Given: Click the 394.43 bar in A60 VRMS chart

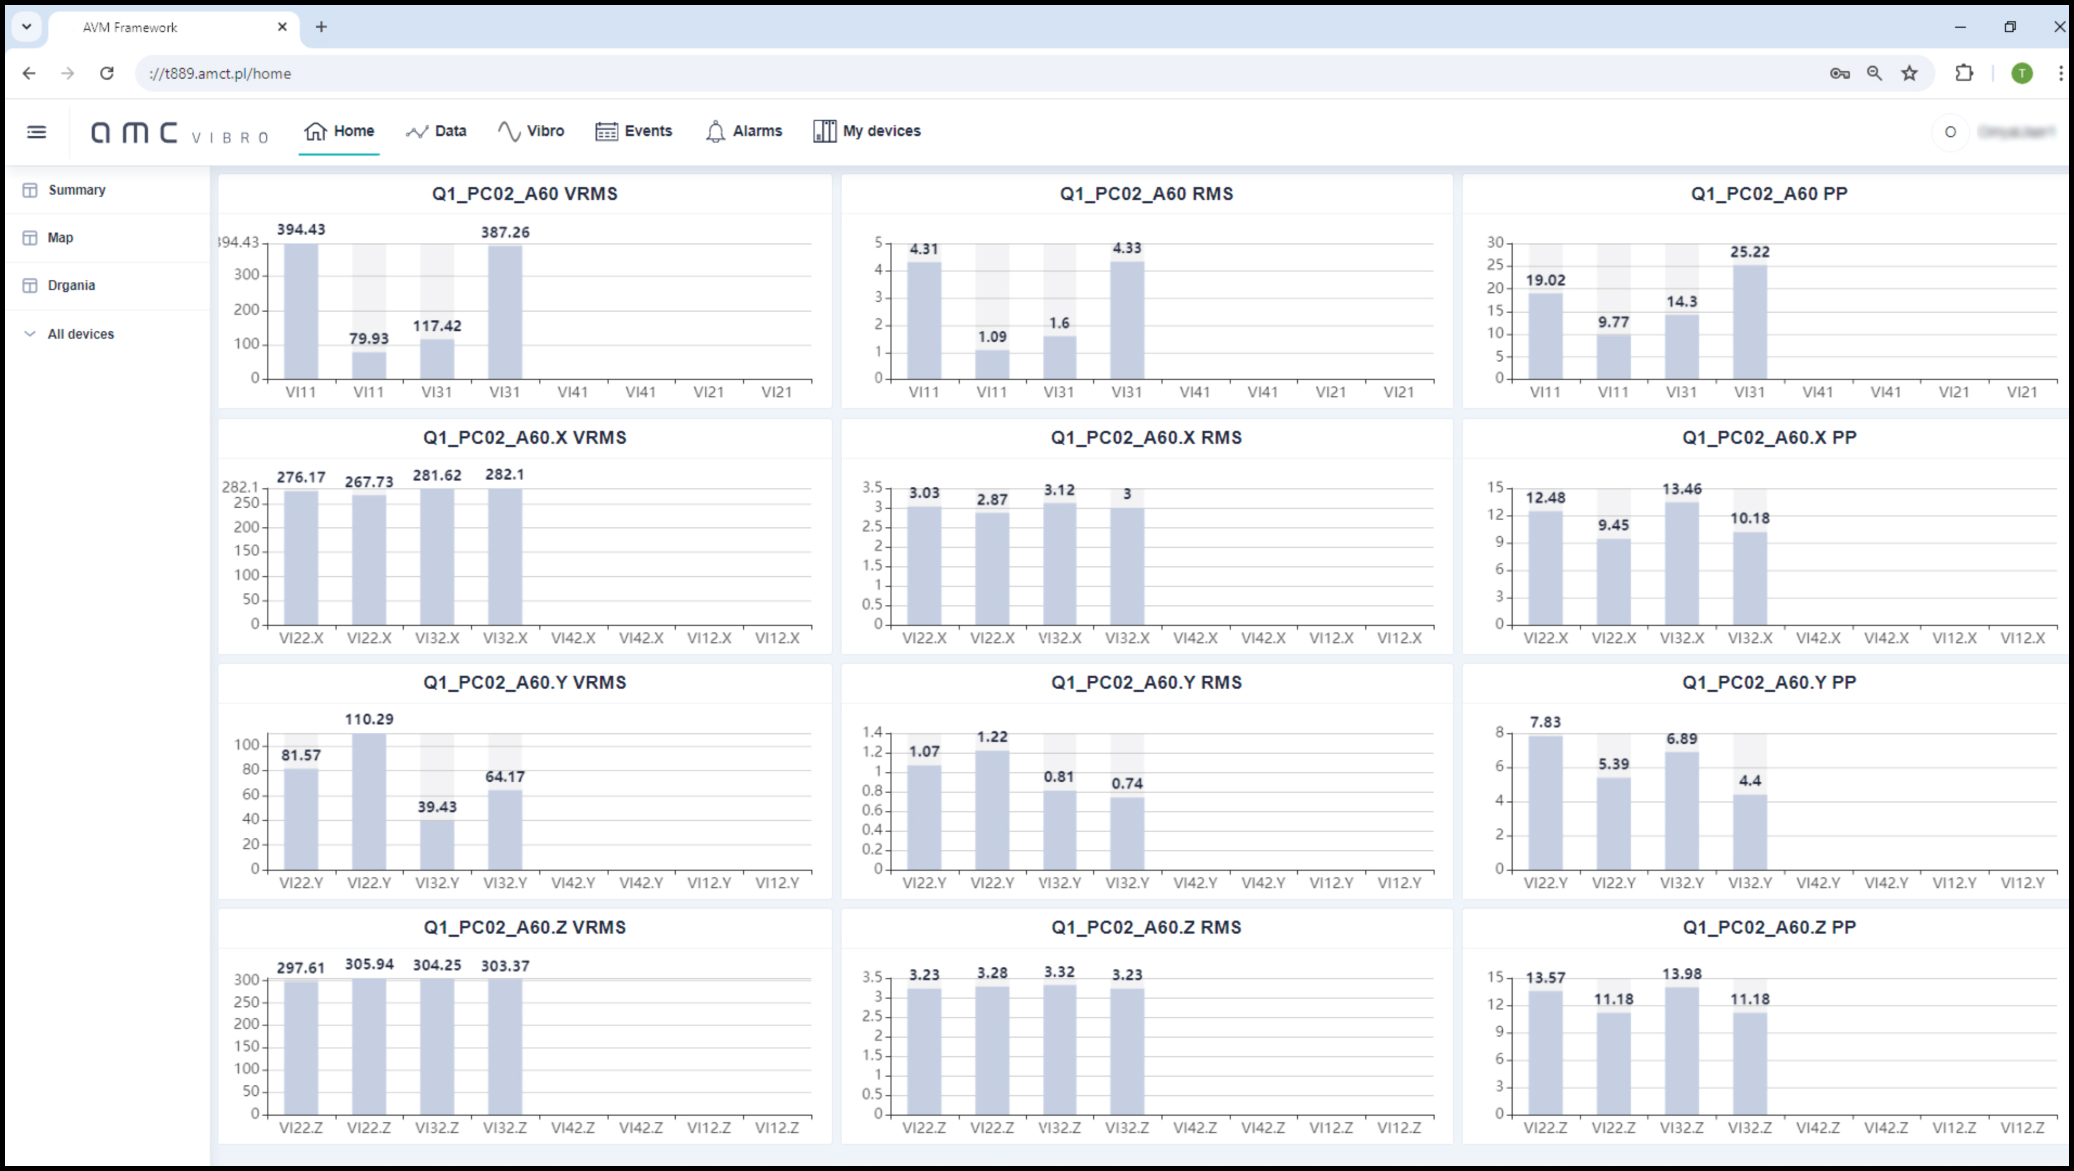Looking at the screenshot, I should tap(301, 311).
